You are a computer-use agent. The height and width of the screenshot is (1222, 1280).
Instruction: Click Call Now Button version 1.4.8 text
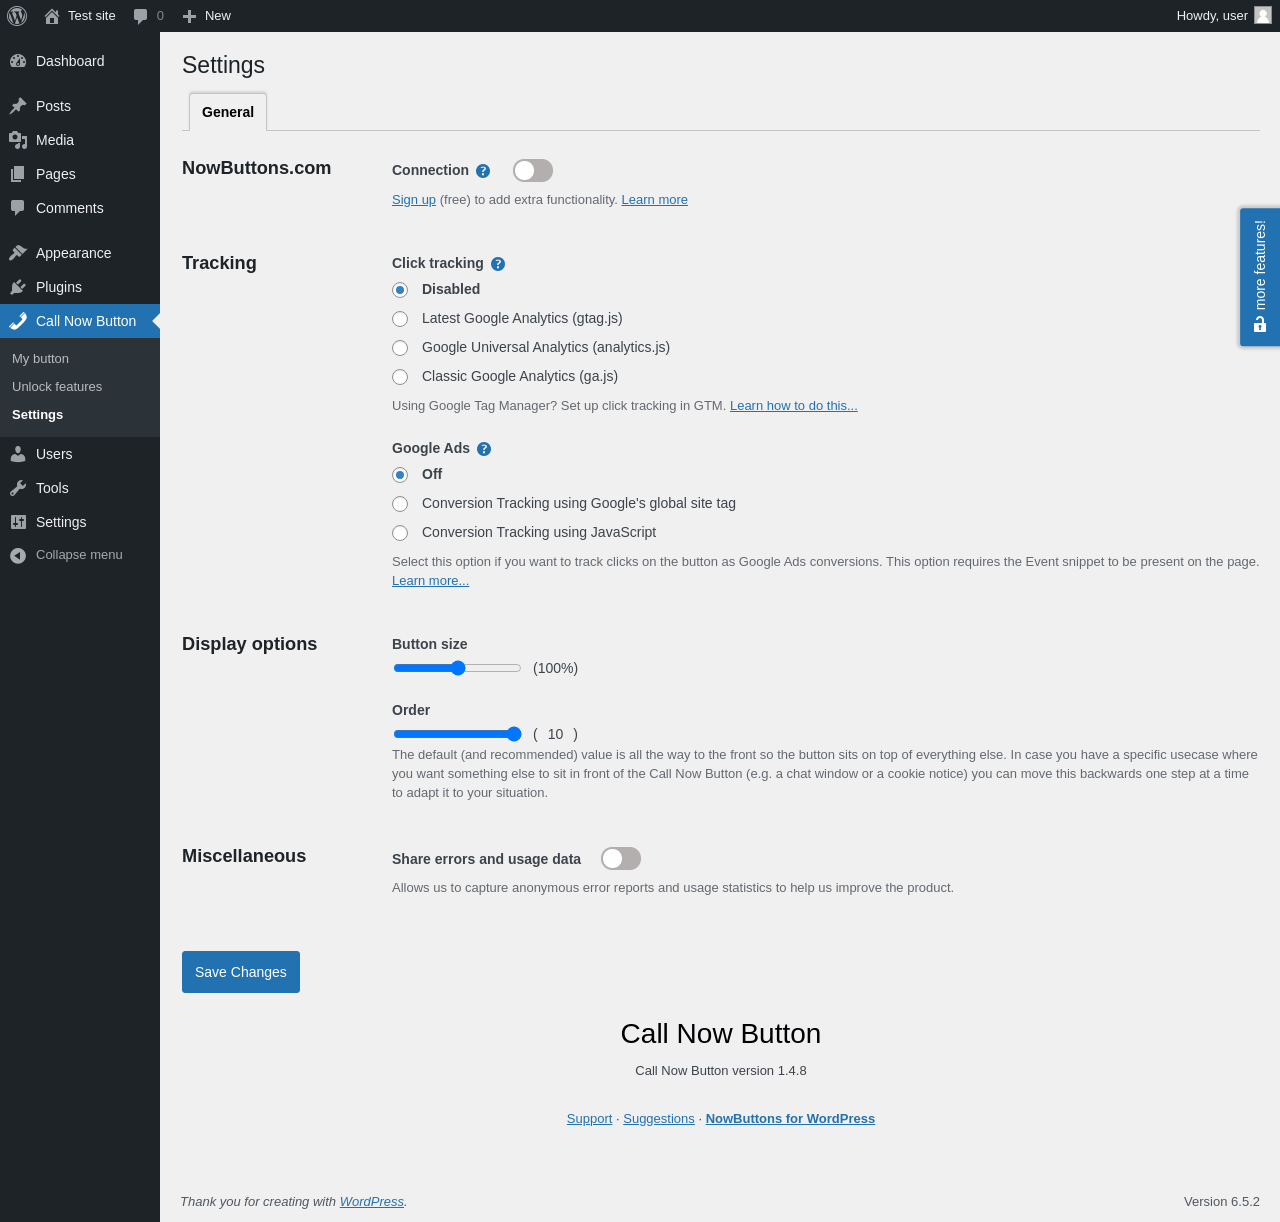(x=721, y=1071)
